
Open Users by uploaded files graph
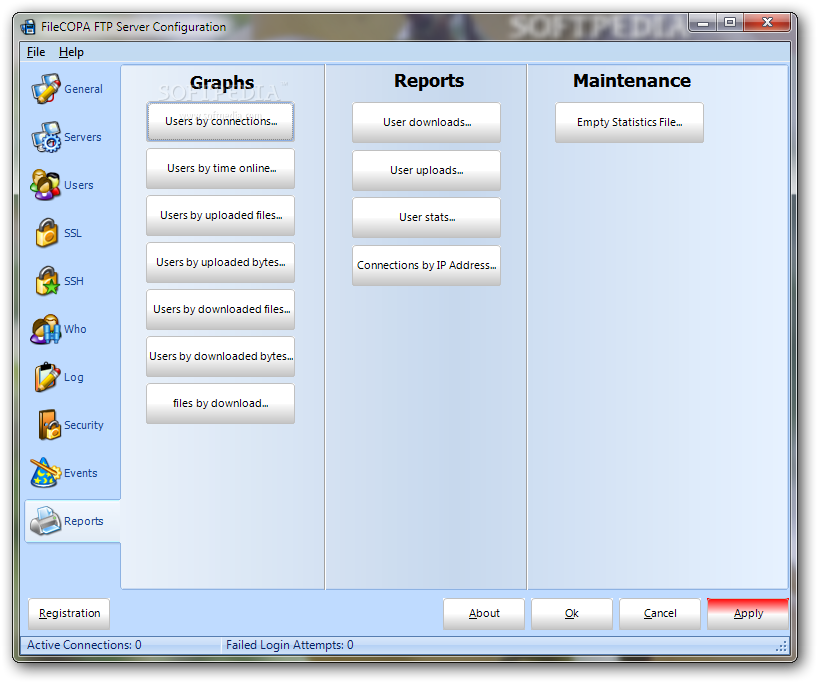(x=221, y=215)
